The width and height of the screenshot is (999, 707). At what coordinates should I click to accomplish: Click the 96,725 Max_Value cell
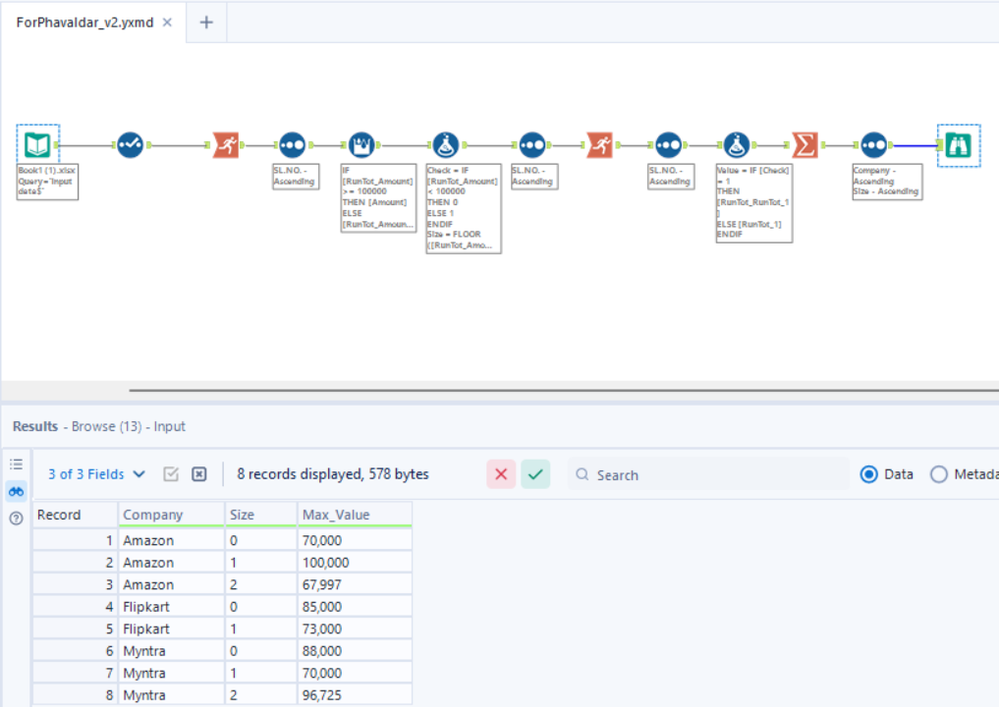pyautogui.click(x=355, y=695)
